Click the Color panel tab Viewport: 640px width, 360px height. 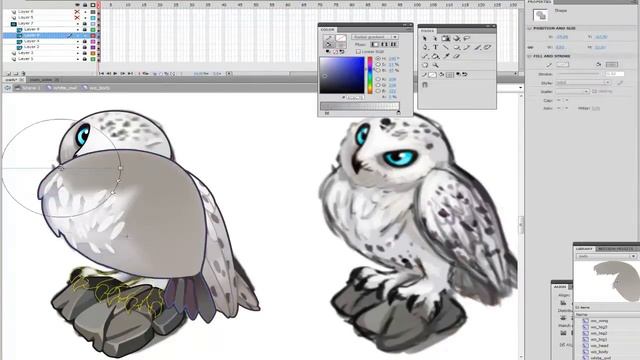click(x=327, y=30)
